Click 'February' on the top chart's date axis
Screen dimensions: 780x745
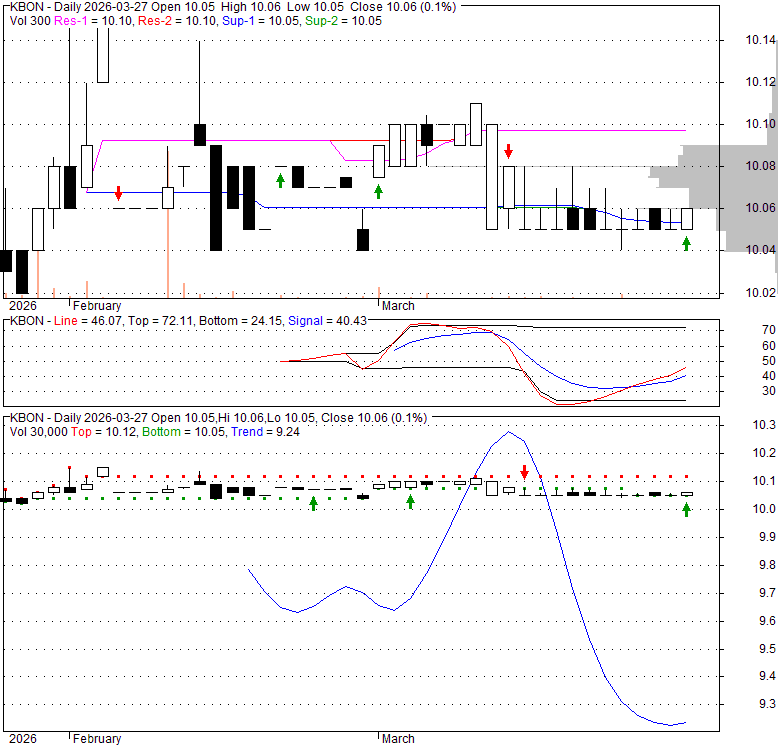97,306
